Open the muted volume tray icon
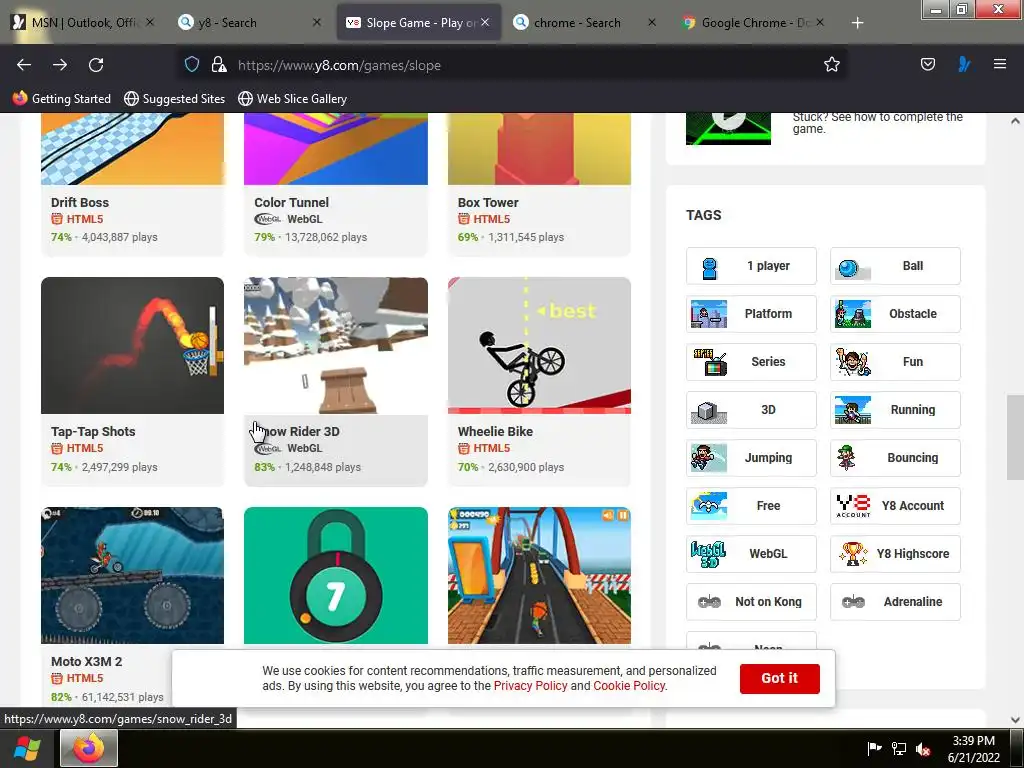Viewport: 1024px width, 768px height. (923, 749)
